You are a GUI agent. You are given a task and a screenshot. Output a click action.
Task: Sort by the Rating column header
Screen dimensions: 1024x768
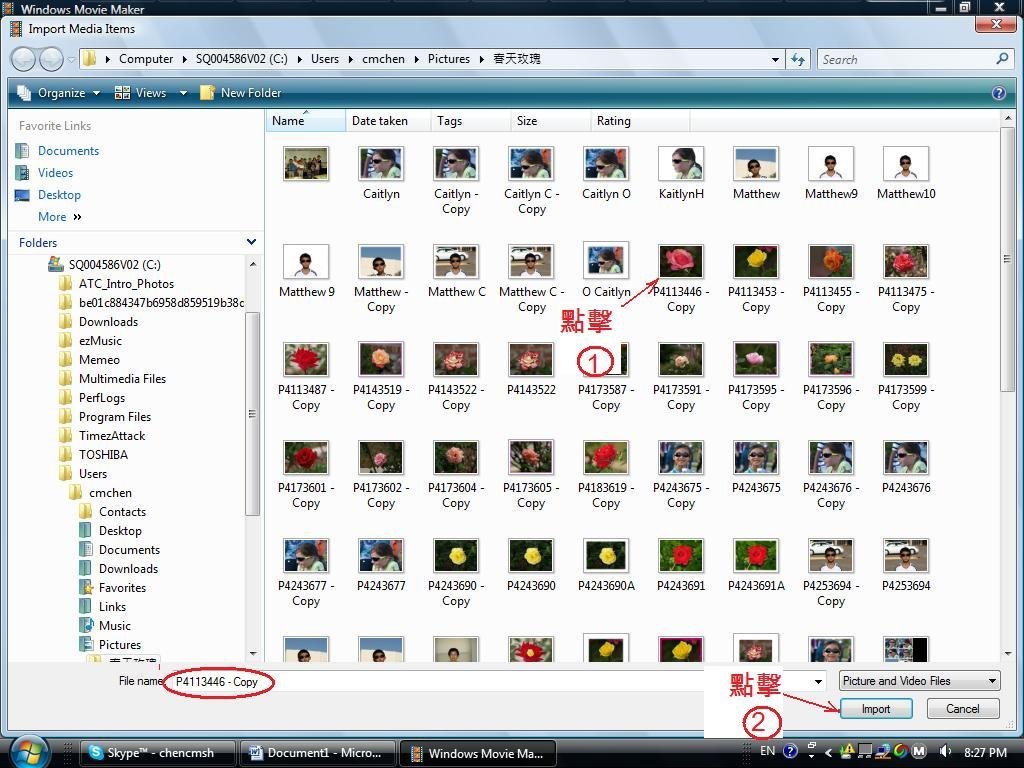click(x=640, y=121)
